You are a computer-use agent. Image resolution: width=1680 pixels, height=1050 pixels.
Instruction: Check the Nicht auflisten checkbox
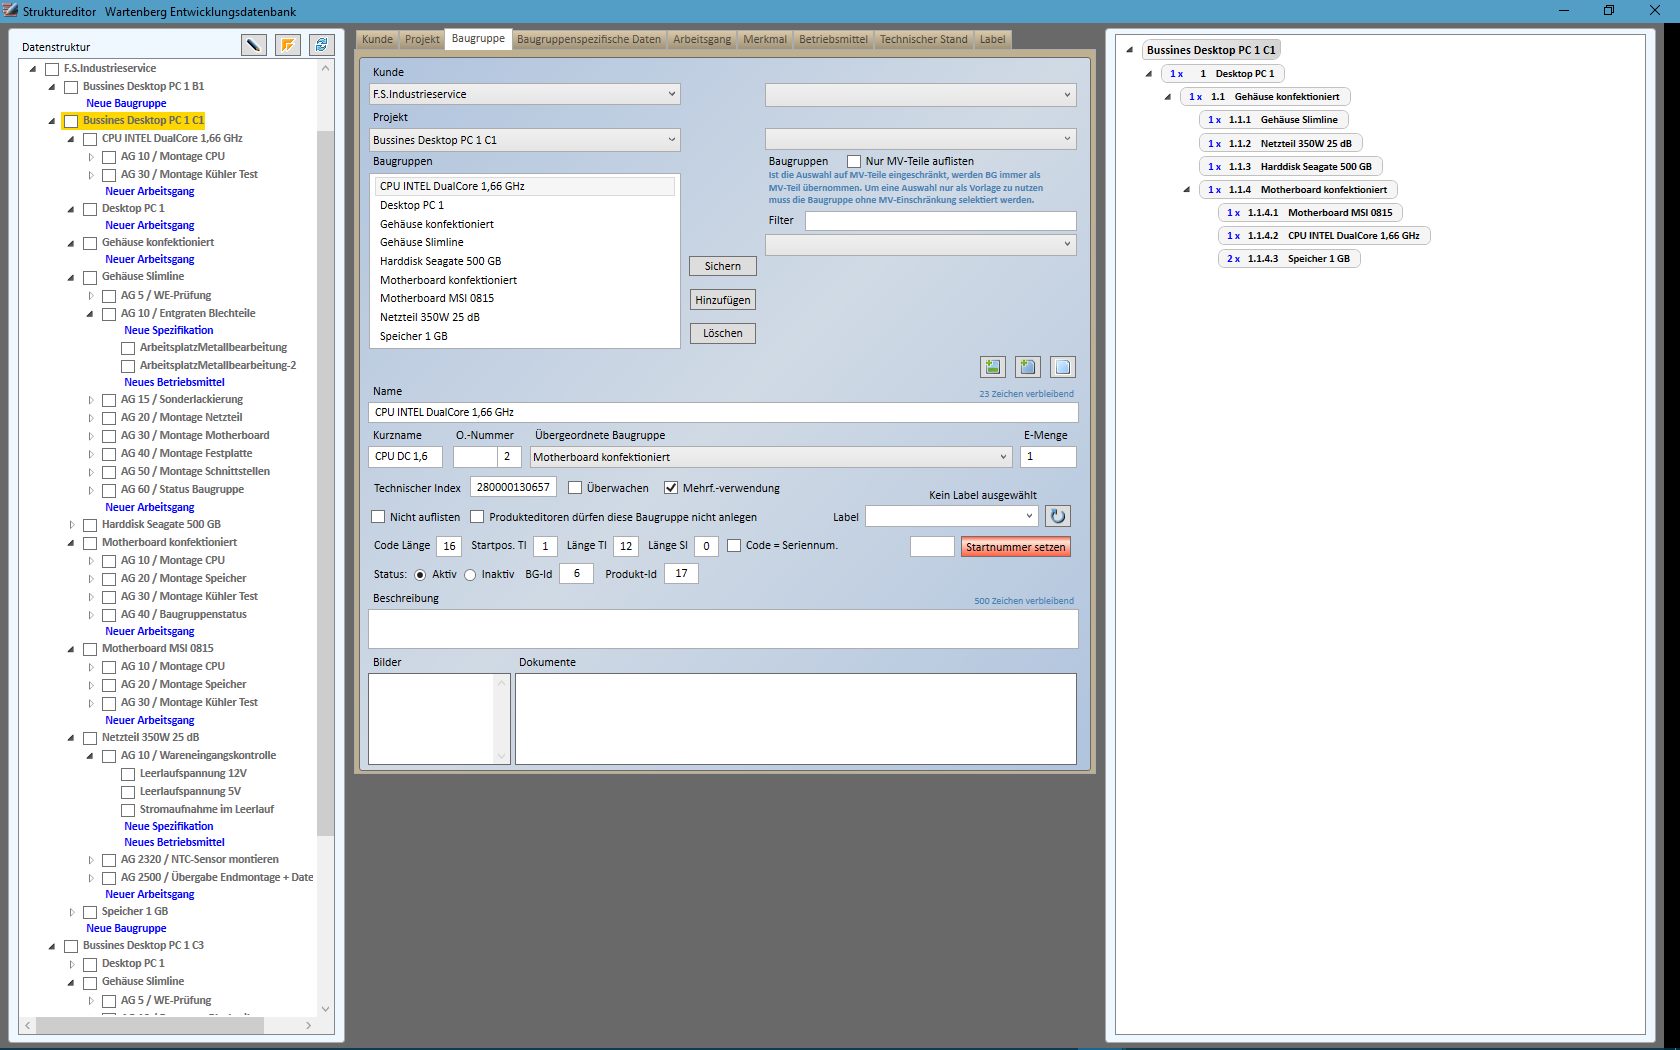(378, 517)
